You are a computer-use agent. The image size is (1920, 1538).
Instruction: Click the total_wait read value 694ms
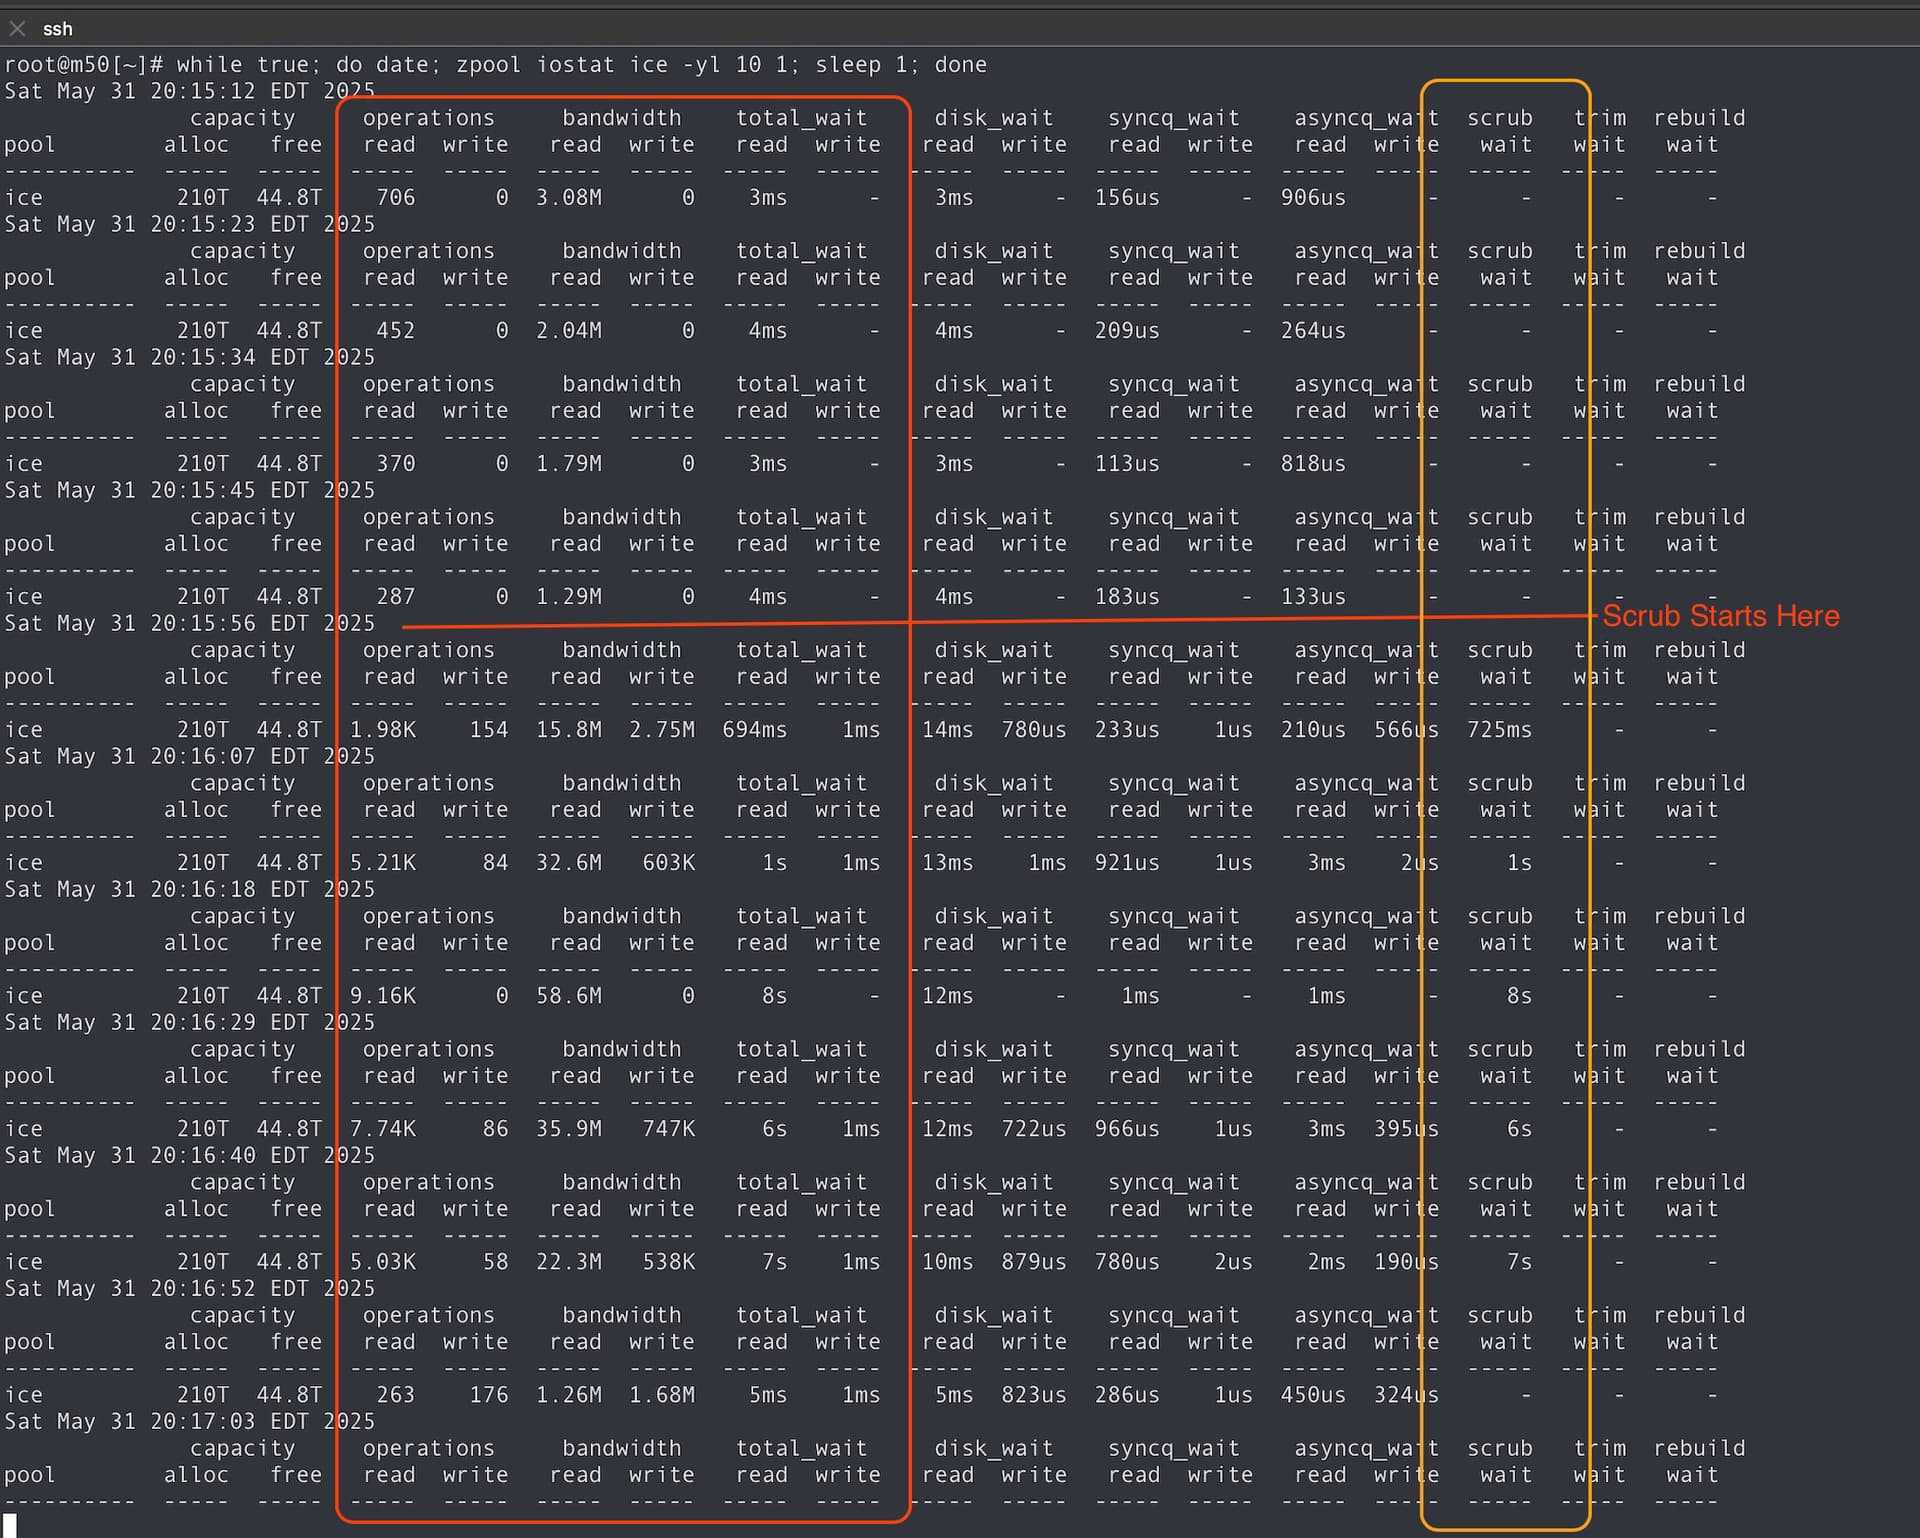(755, 730)
